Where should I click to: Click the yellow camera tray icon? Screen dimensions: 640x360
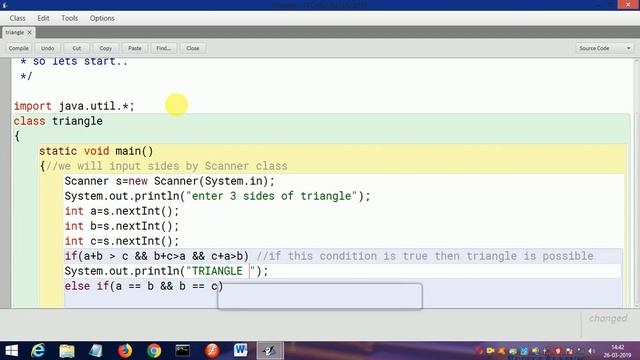[x=491, y=351]
